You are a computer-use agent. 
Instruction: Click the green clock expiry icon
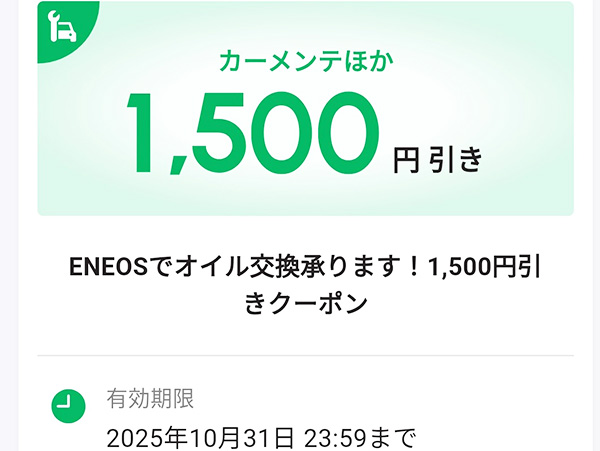[68, 406]
